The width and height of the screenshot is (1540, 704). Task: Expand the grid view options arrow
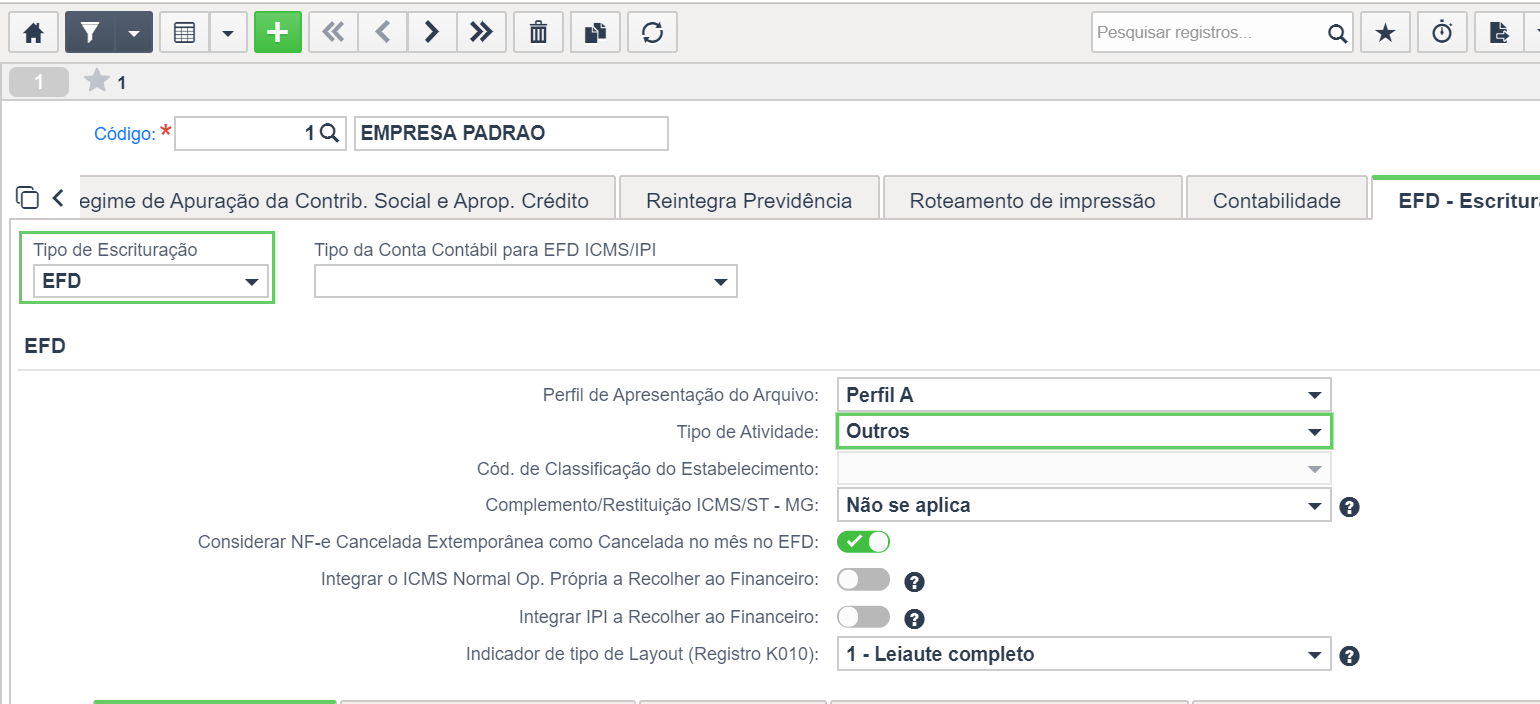click(x=227, y=33)
